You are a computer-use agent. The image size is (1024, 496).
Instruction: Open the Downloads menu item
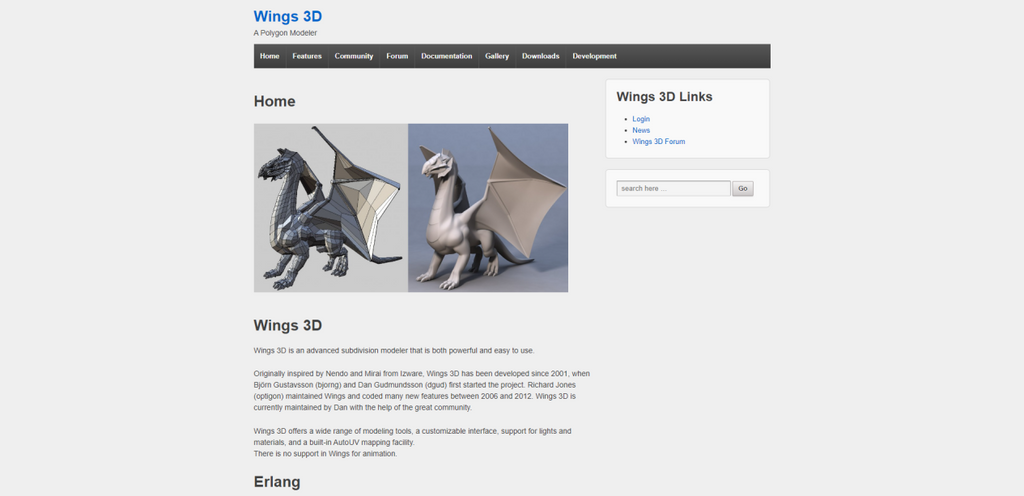pyautogui.click(x=541, y=56)
